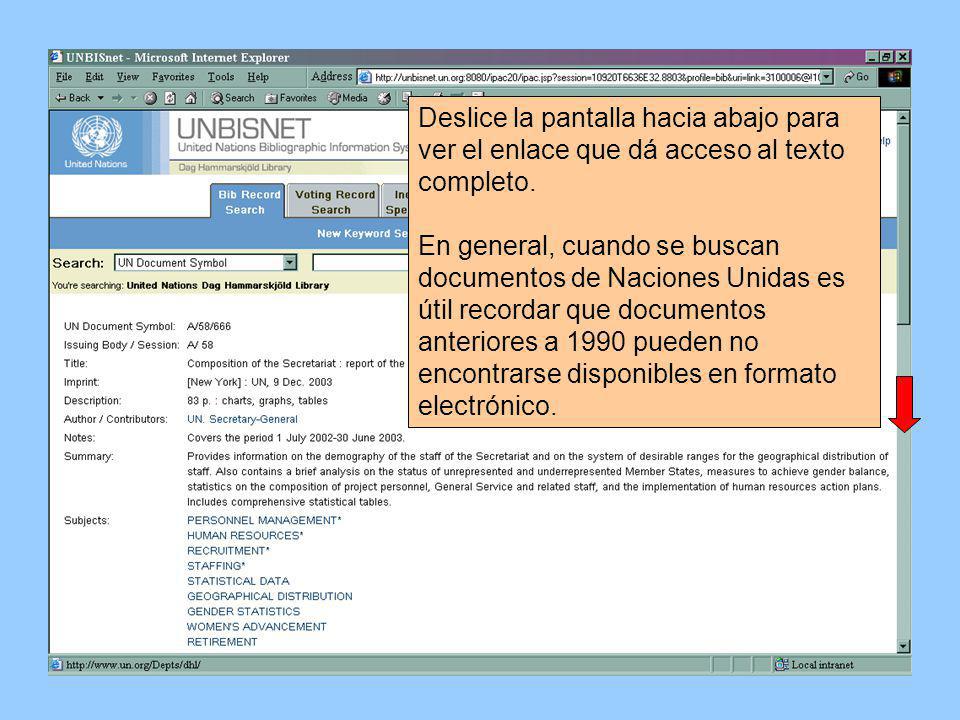Click the address bar URL field

[x=596, y=77]
